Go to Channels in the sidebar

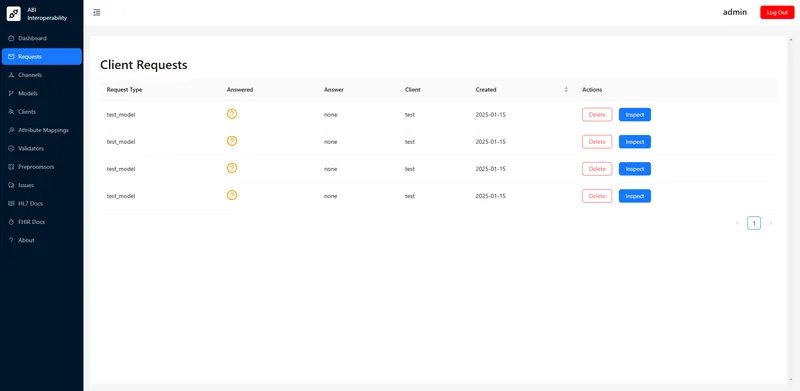tap(41, 75)
